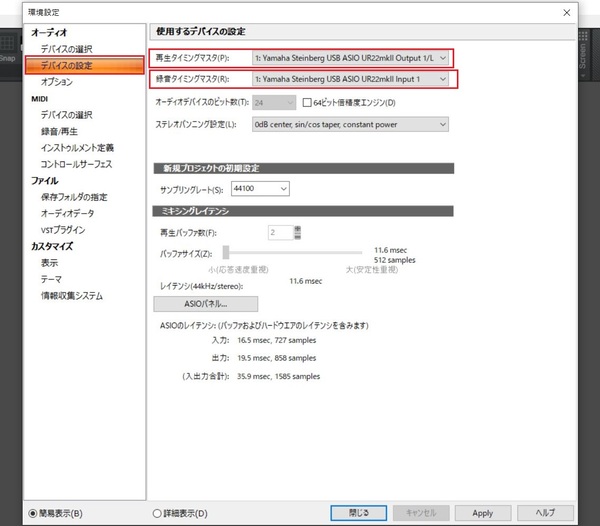
Task: Enable the 64ビット倍精度エンジン checkbox
Action: click(x=308, y=103)
